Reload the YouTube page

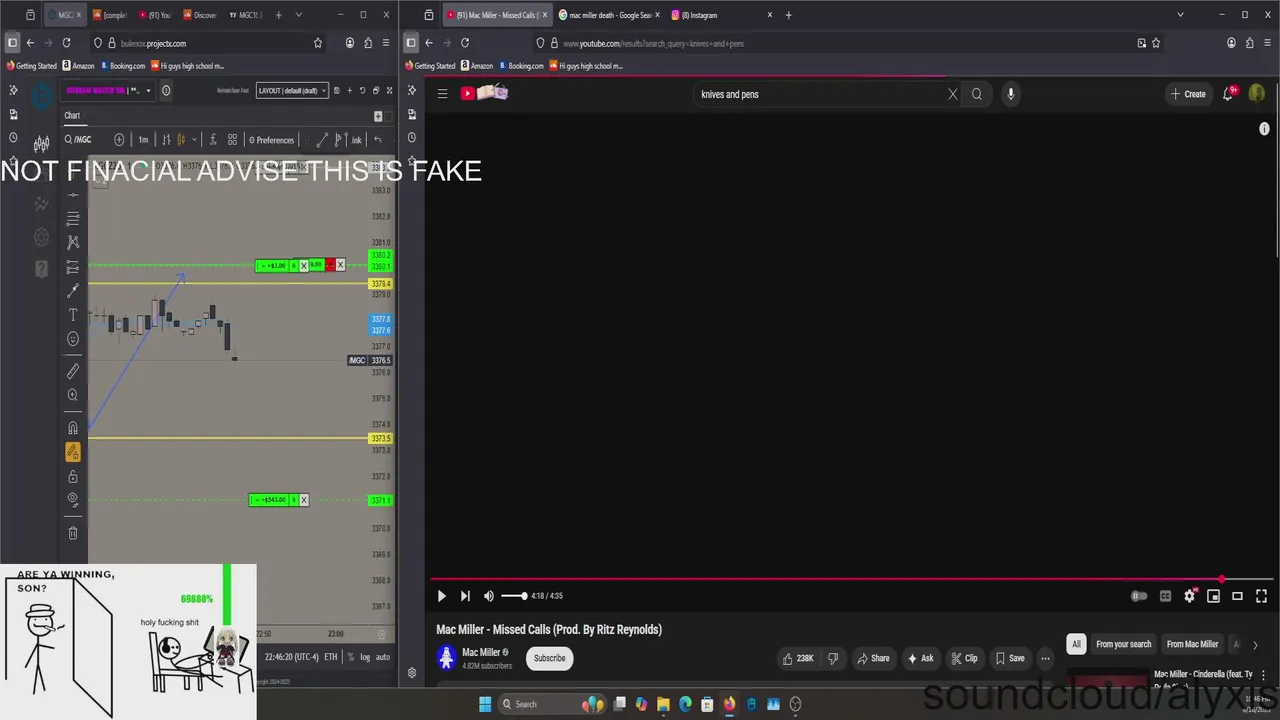tap(465, 43)
